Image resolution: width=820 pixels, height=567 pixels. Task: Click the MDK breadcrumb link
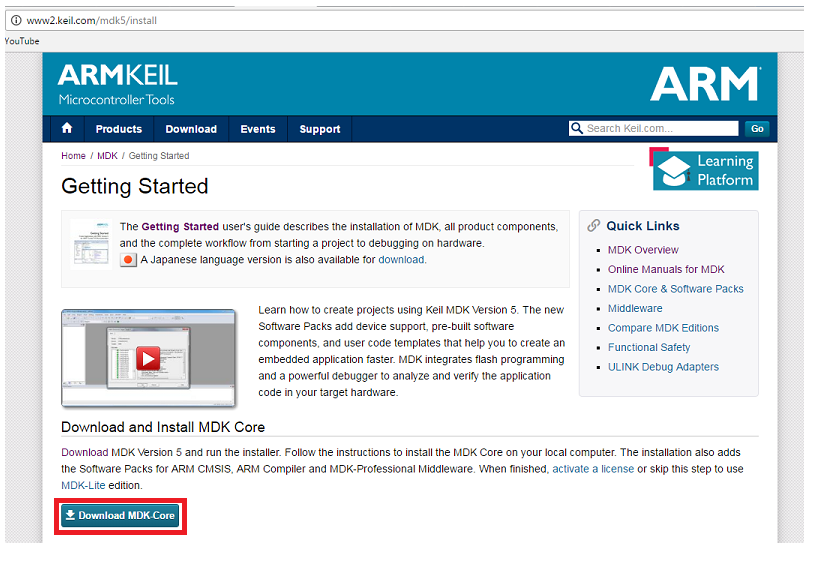click(x=107, y=156)
